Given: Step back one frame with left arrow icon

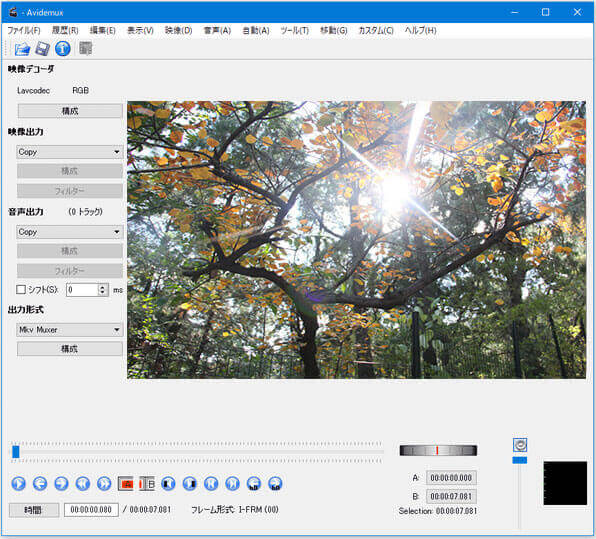Looking at the screenshot, I should click(40, 484).
